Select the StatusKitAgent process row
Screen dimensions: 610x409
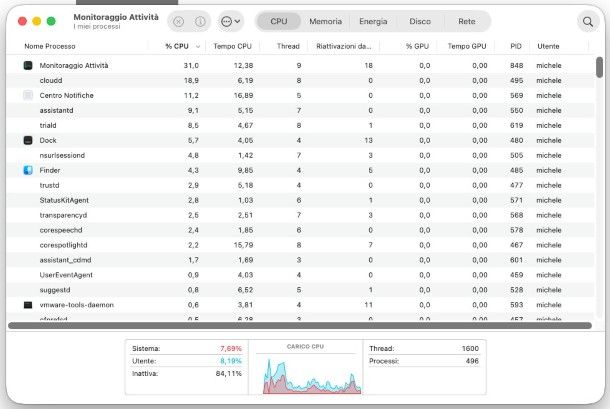click(300, 200)
